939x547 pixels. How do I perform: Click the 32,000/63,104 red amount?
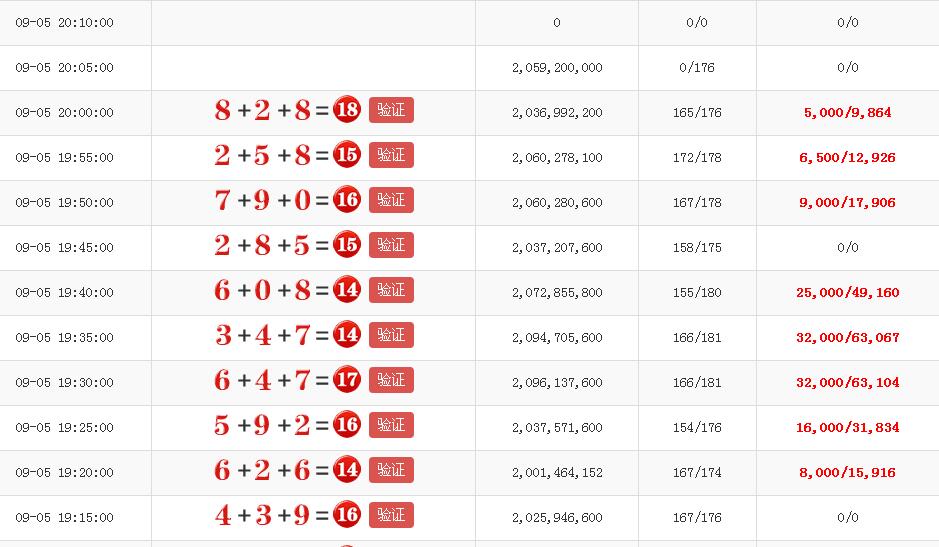coord(847,383)
